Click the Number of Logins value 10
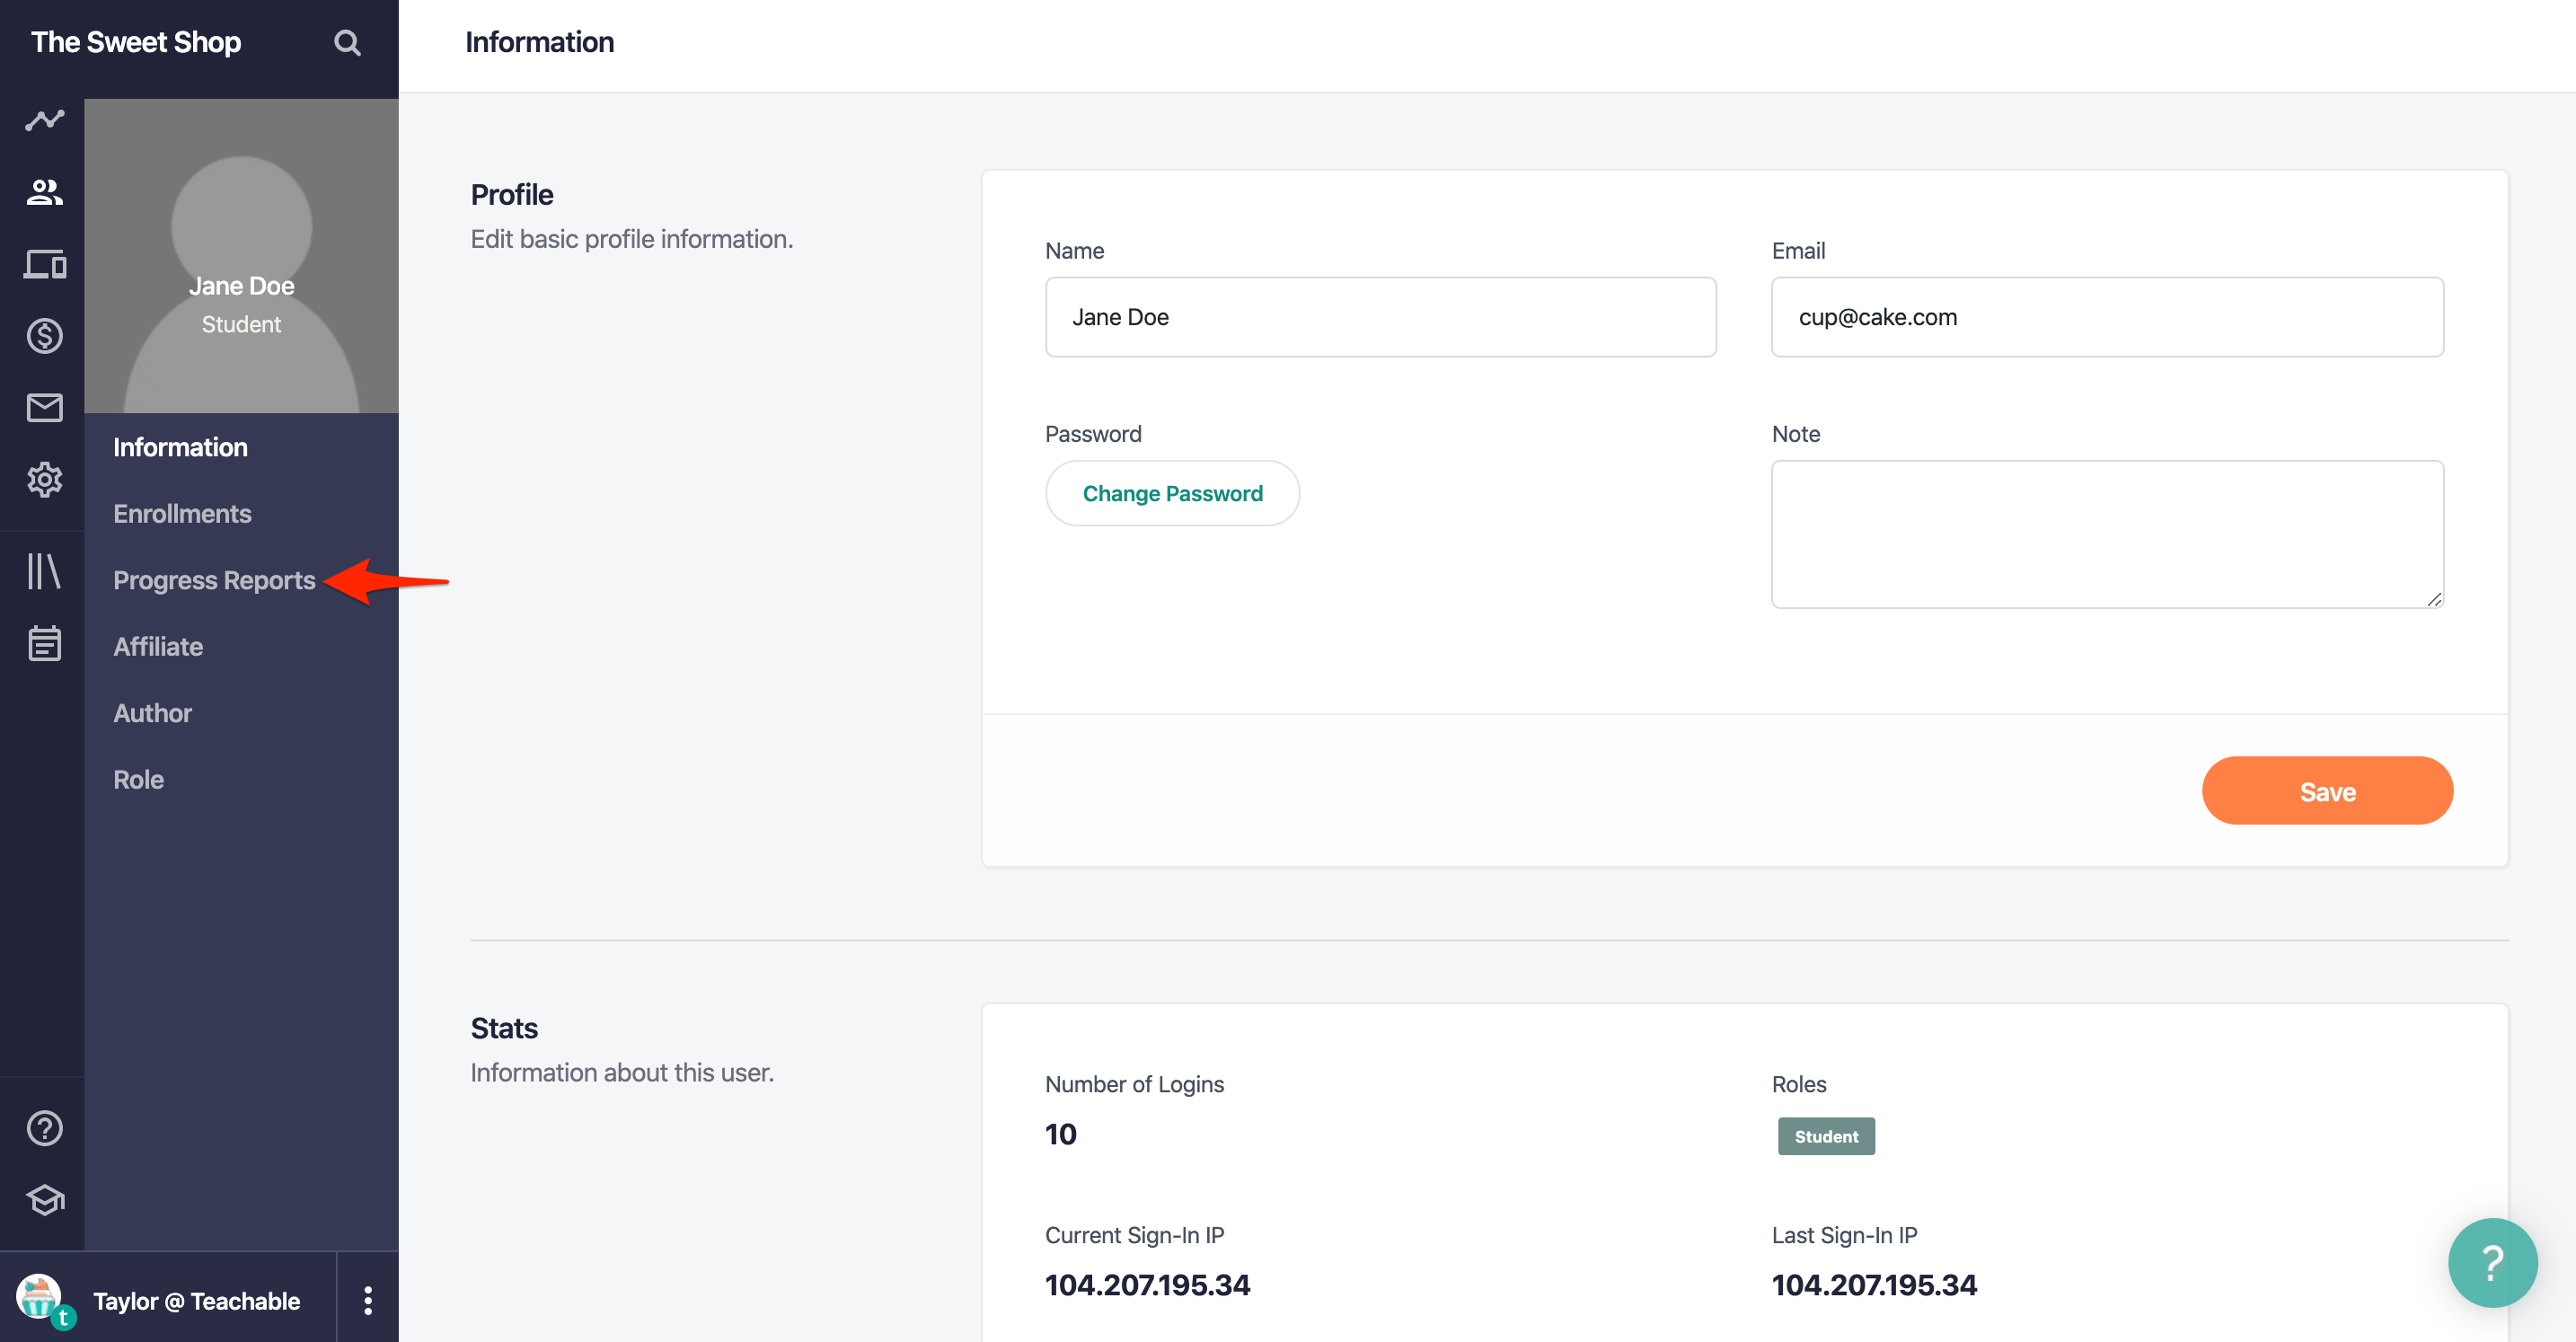Image resolution: width=2576 pixels, height=1342 pixels. click(x=1060, y=1134)
